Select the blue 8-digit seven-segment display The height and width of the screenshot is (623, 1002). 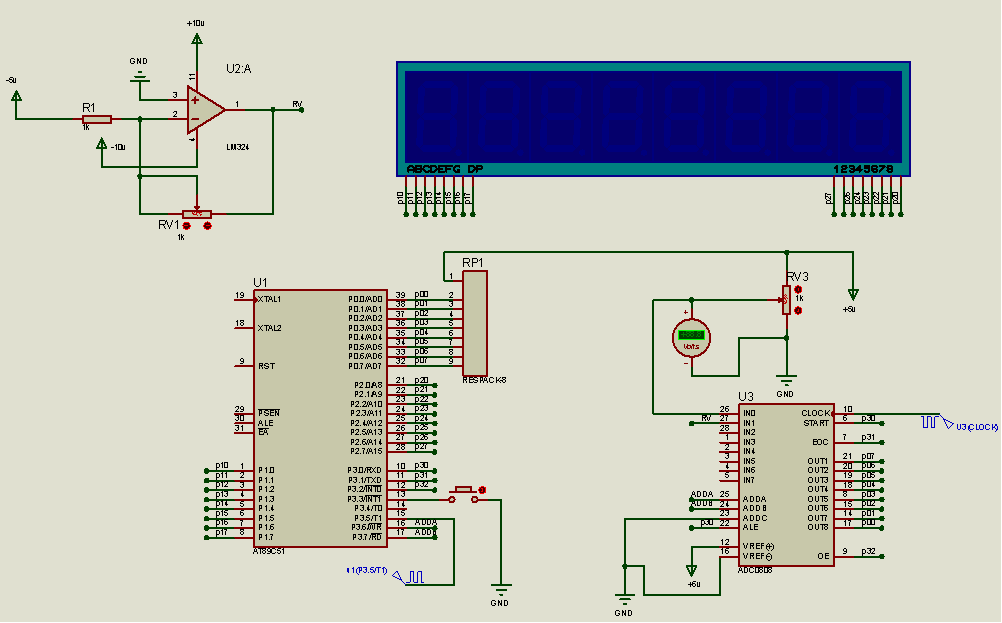pyautogui.click(x=653, y=119)
